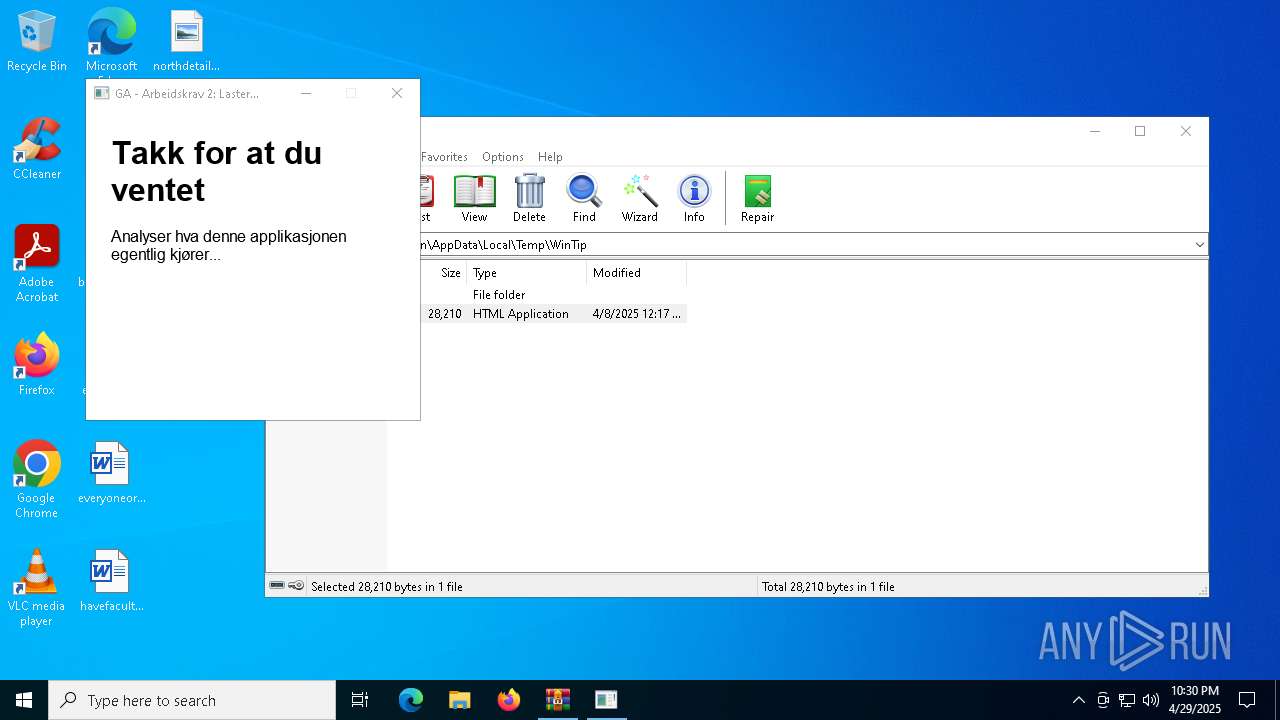Viewport: 1280px width, 720px height.
Task: Click the key icon in WinRAR status bar
Action: click(x=296, y=586)
